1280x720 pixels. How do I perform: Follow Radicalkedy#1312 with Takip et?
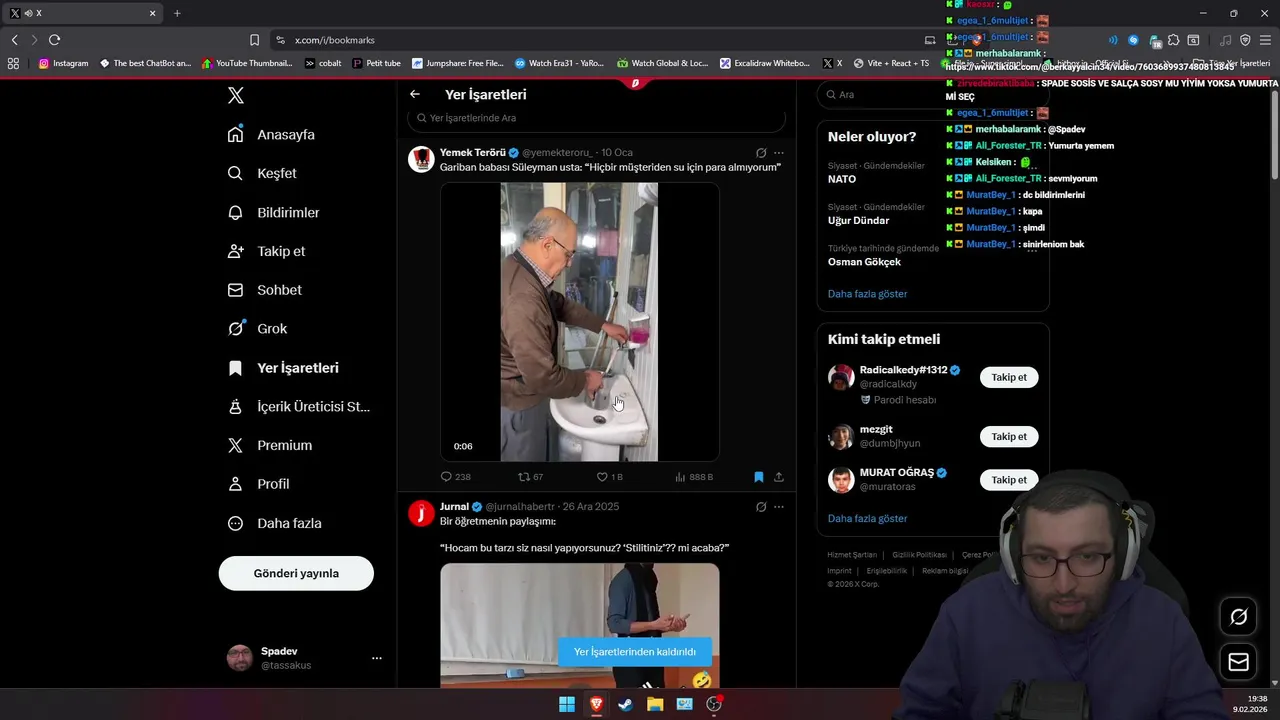coord(1009,377)
